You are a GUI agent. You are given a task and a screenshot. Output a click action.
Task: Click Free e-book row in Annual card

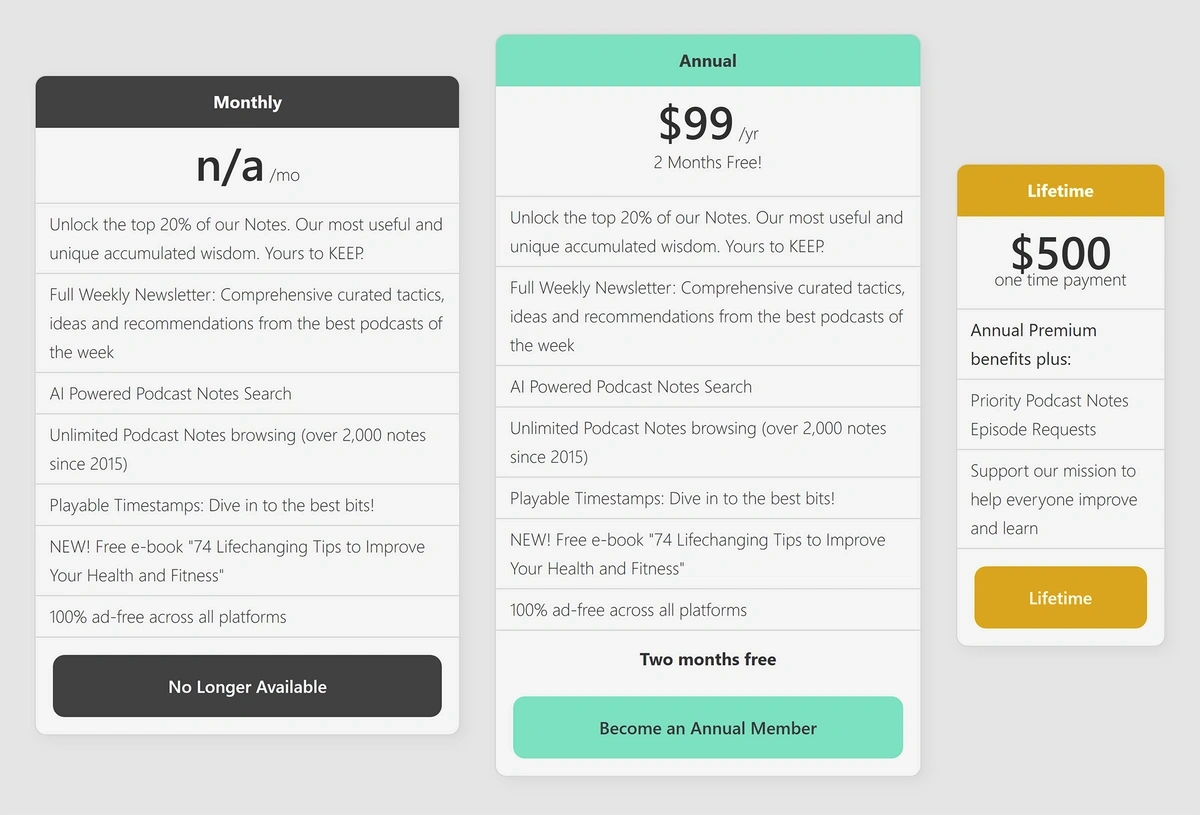pos(708,554)
